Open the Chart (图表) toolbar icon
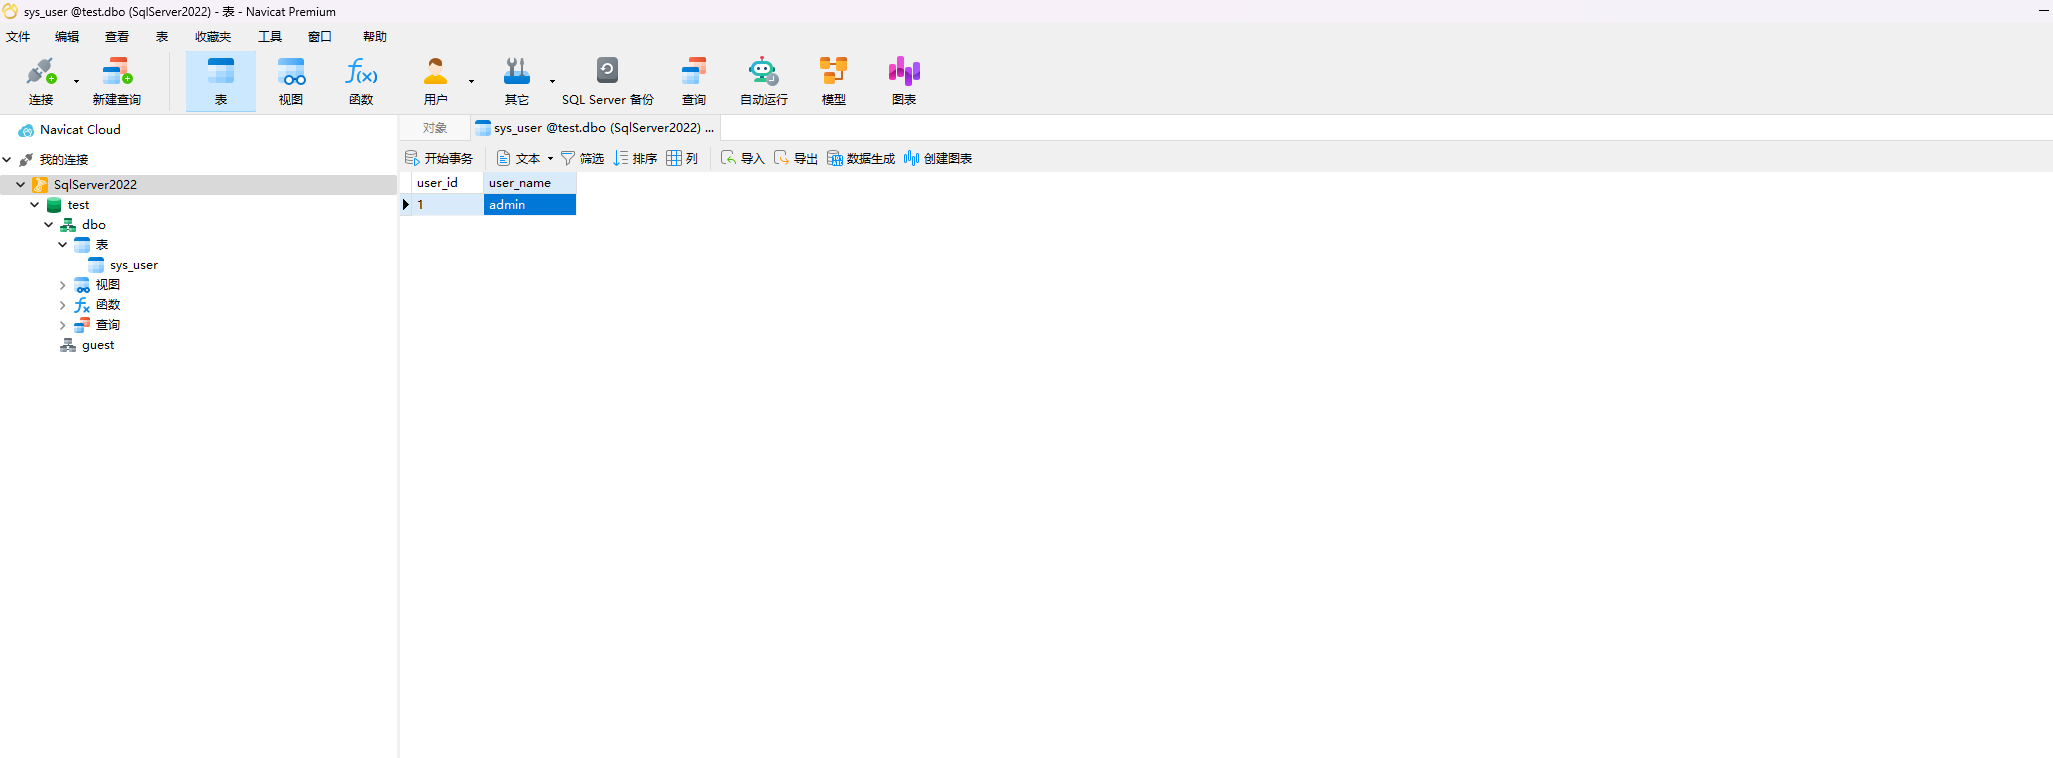 904,81
